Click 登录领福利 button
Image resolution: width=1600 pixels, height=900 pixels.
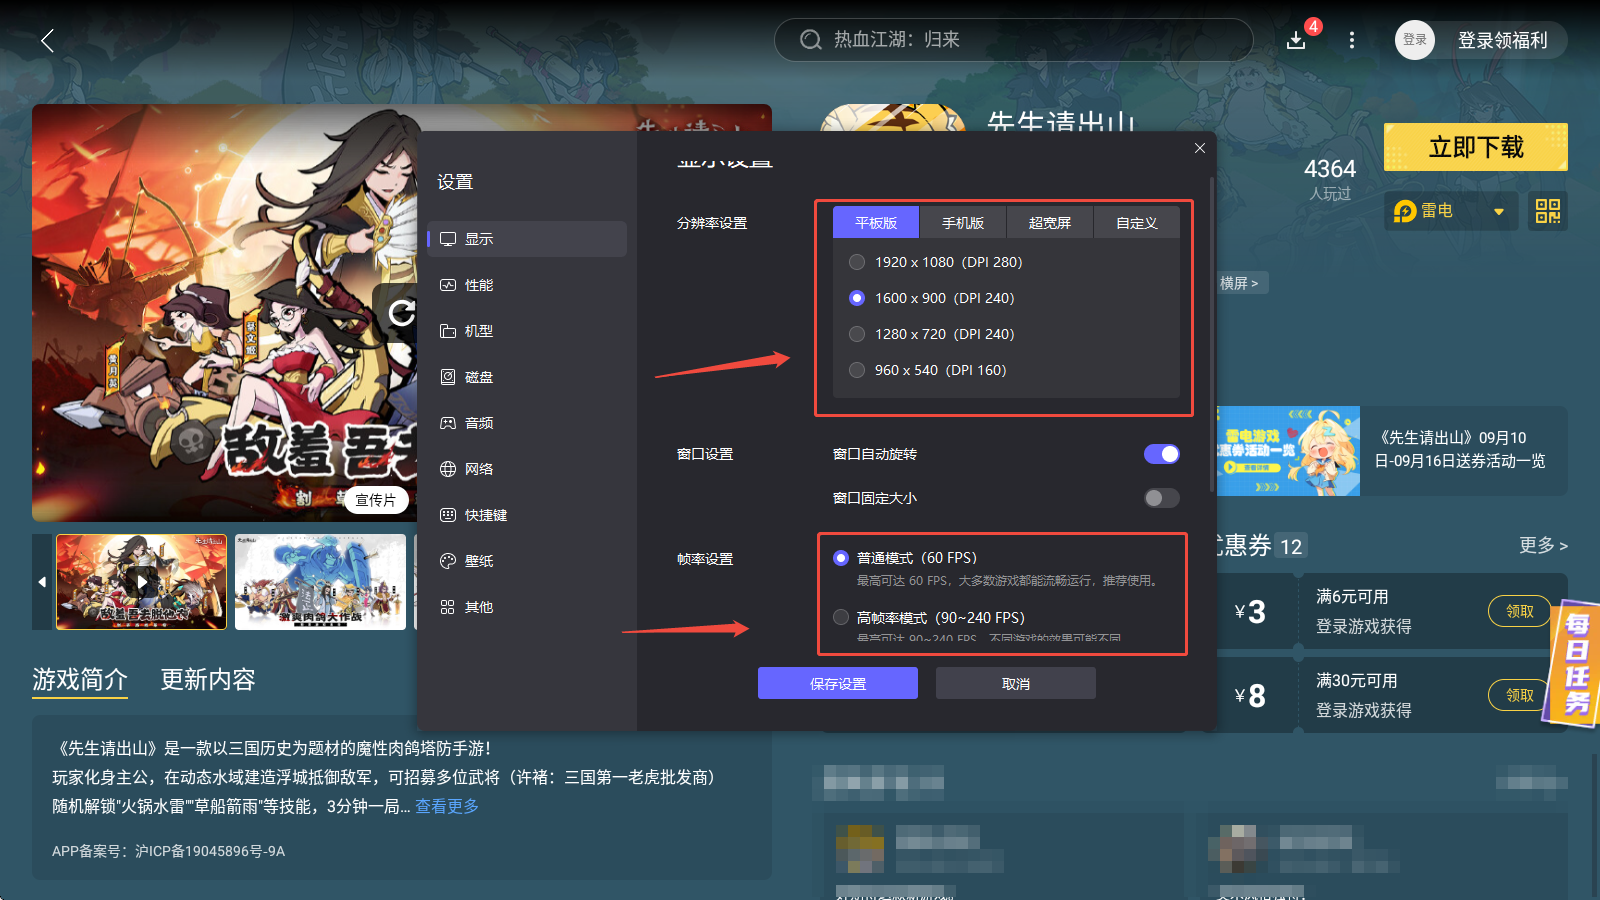[x=1502, y=40]
